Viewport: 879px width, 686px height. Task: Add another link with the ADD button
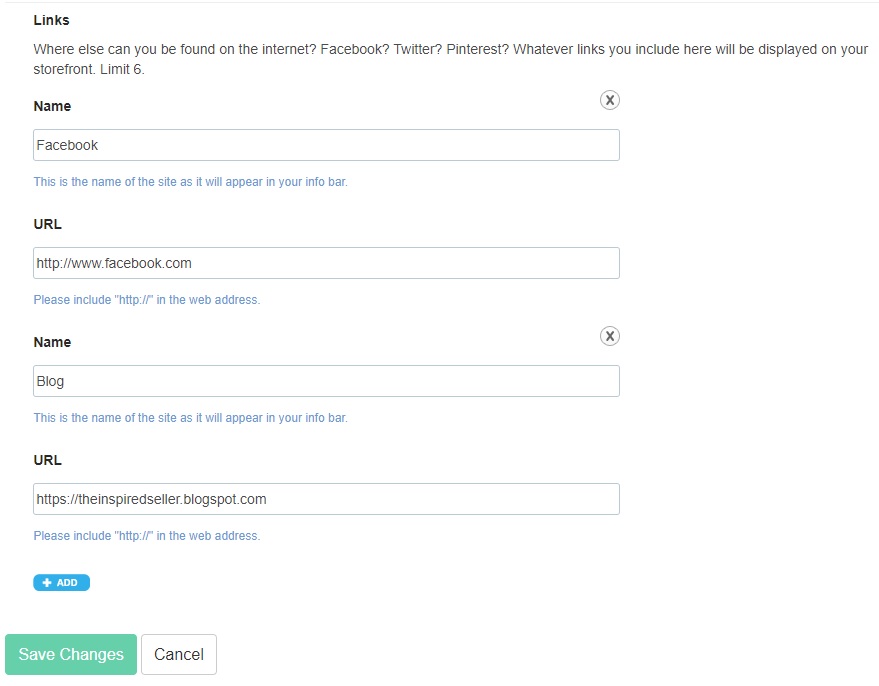pyautogui.click(x=62, y=583)
